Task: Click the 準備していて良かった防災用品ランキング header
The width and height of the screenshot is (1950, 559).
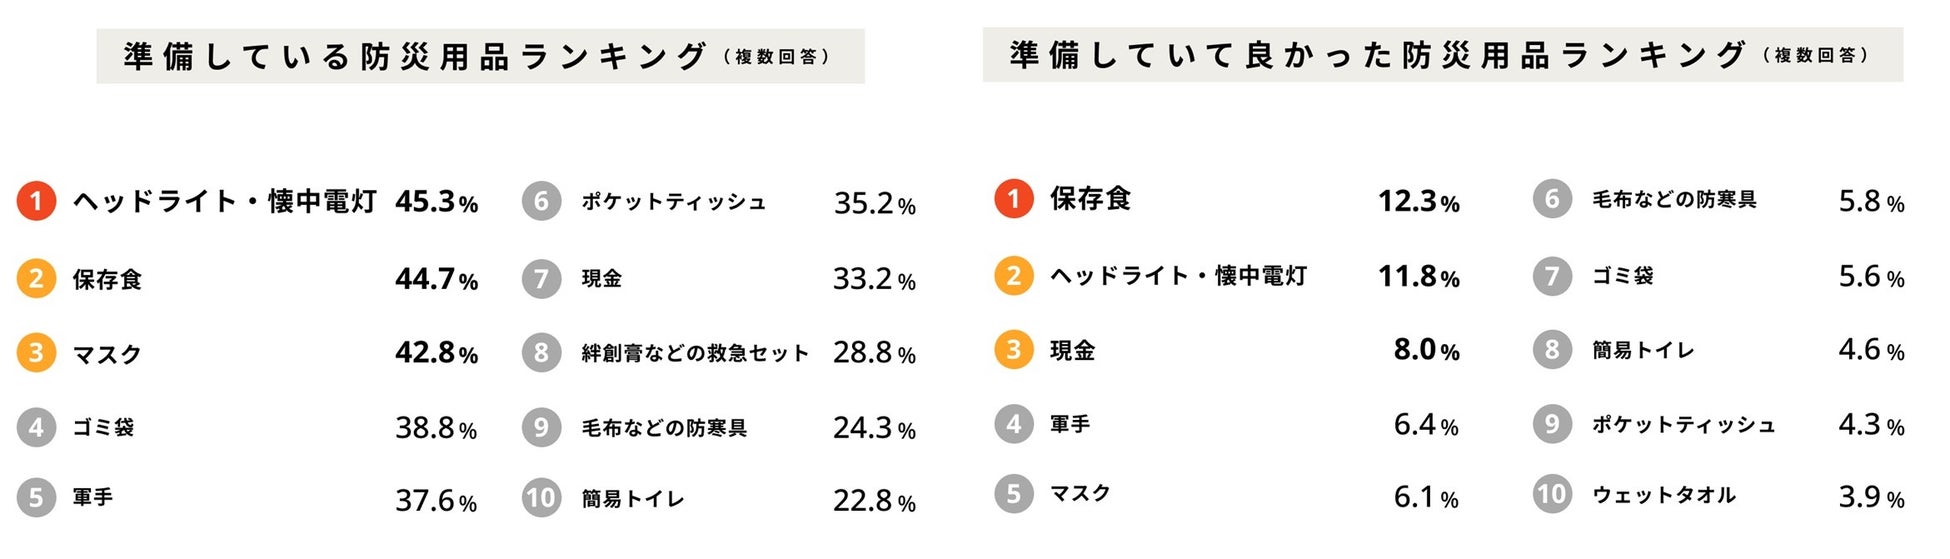Action: 1442,55
